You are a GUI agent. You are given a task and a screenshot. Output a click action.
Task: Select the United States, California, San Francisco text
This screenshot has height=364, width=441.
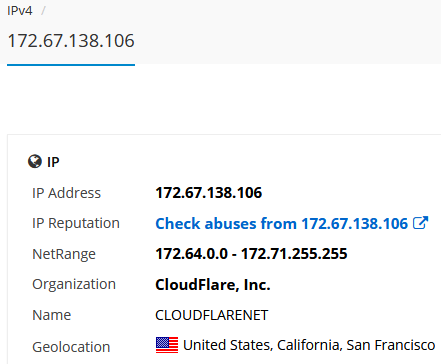click(309, 345)
